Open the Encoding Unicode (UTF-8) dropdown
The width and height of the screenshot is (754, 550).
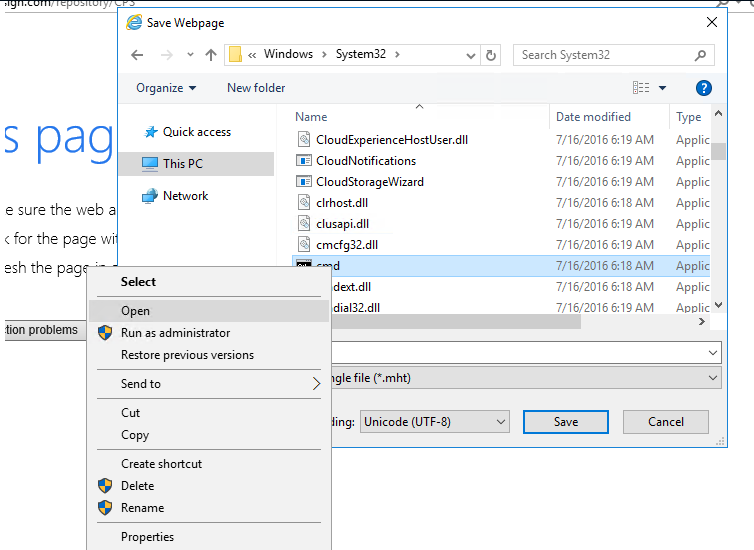point(435,422)
